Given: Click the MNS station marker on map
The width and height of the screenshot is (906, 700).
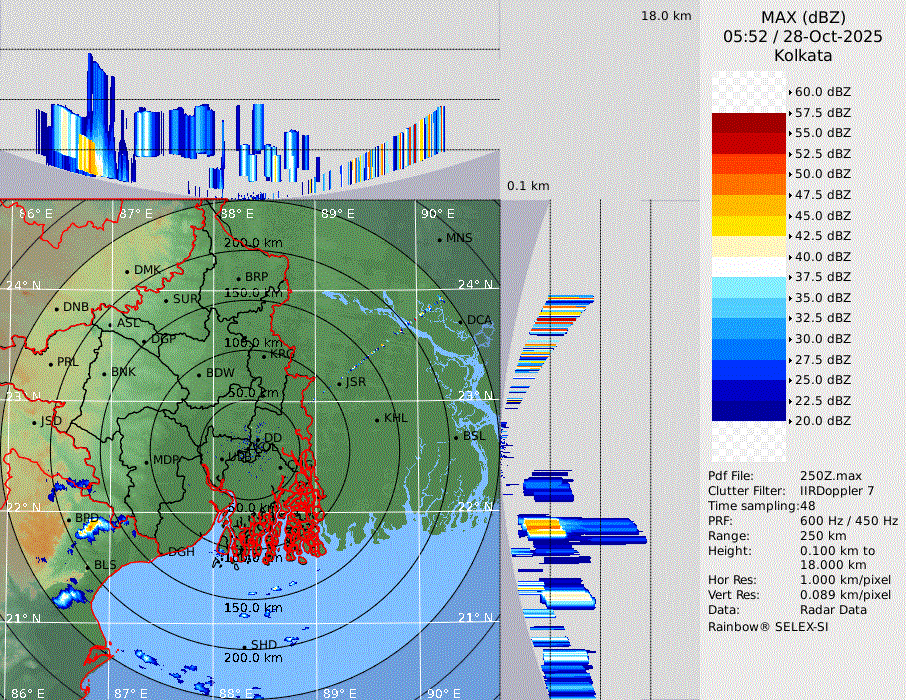Looking at the screenshot, I should pyautogui.click(x=440, y=239).
